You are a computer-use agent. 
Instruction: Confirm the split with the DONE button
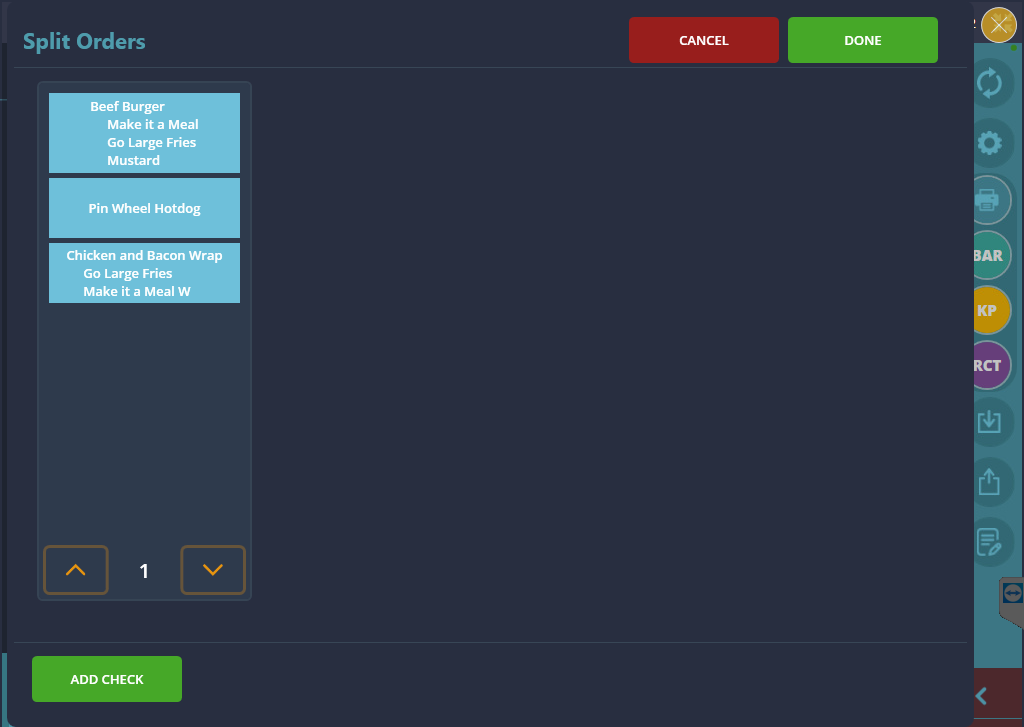pyautogui.click(x=863, y=40)
